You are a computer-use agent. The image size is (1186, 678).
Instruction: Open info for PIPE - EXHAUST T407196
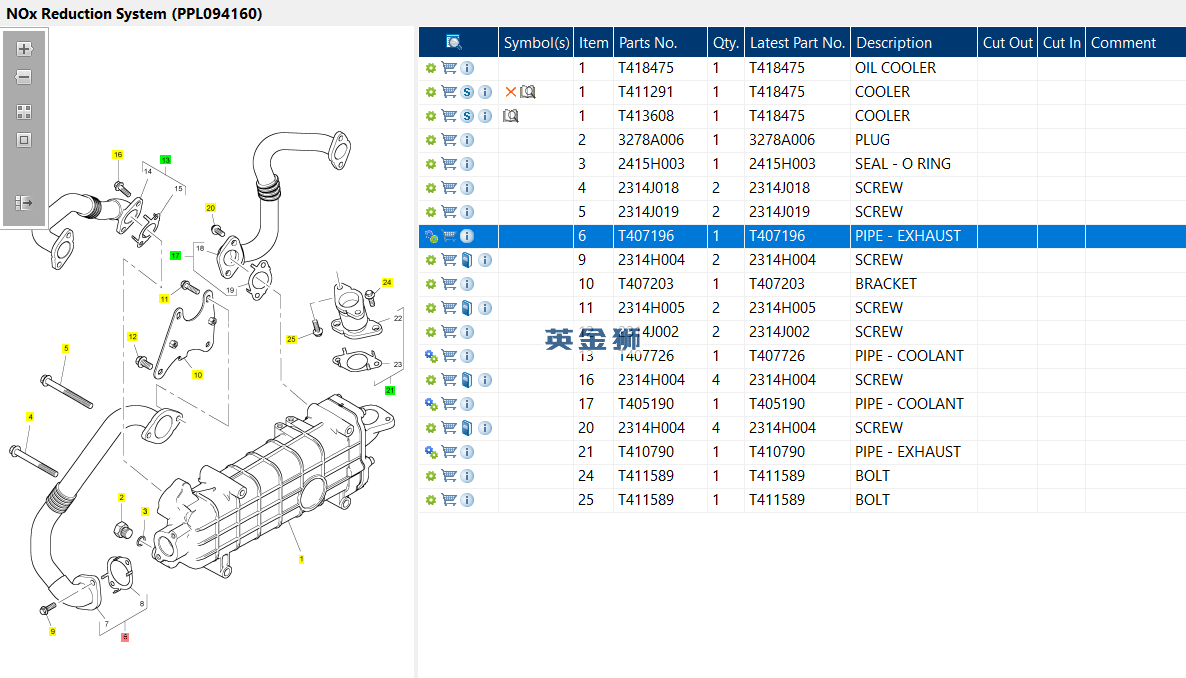tap(467, 236)
